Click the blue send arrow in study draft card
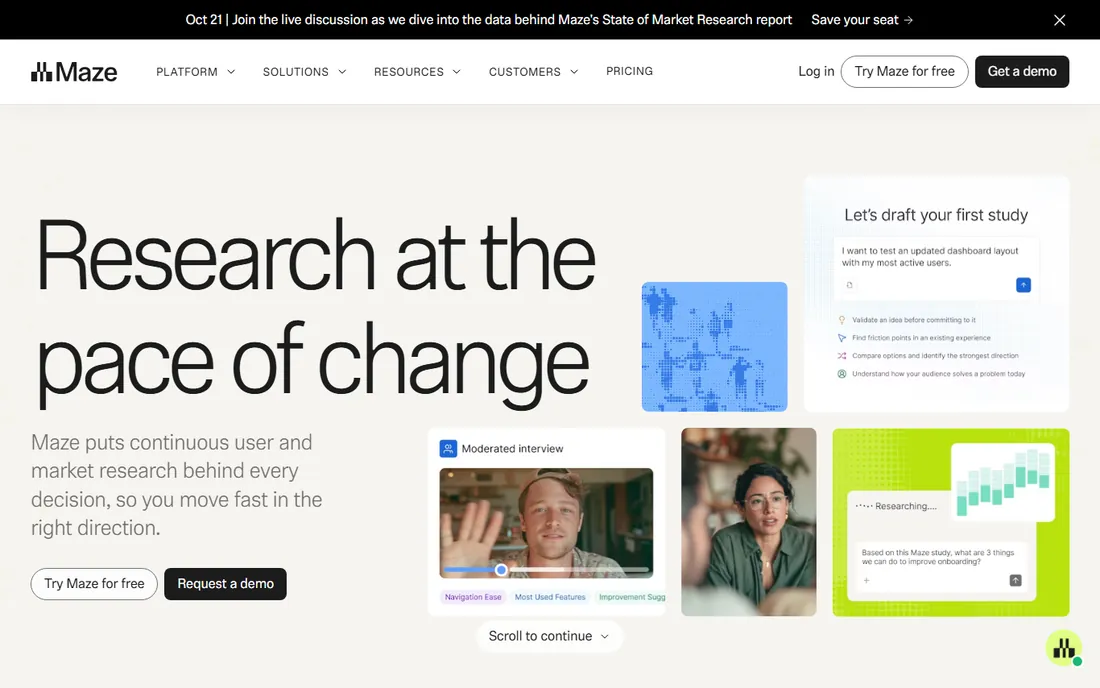This screenshot has width=1100, height=688. point(1024,285)
